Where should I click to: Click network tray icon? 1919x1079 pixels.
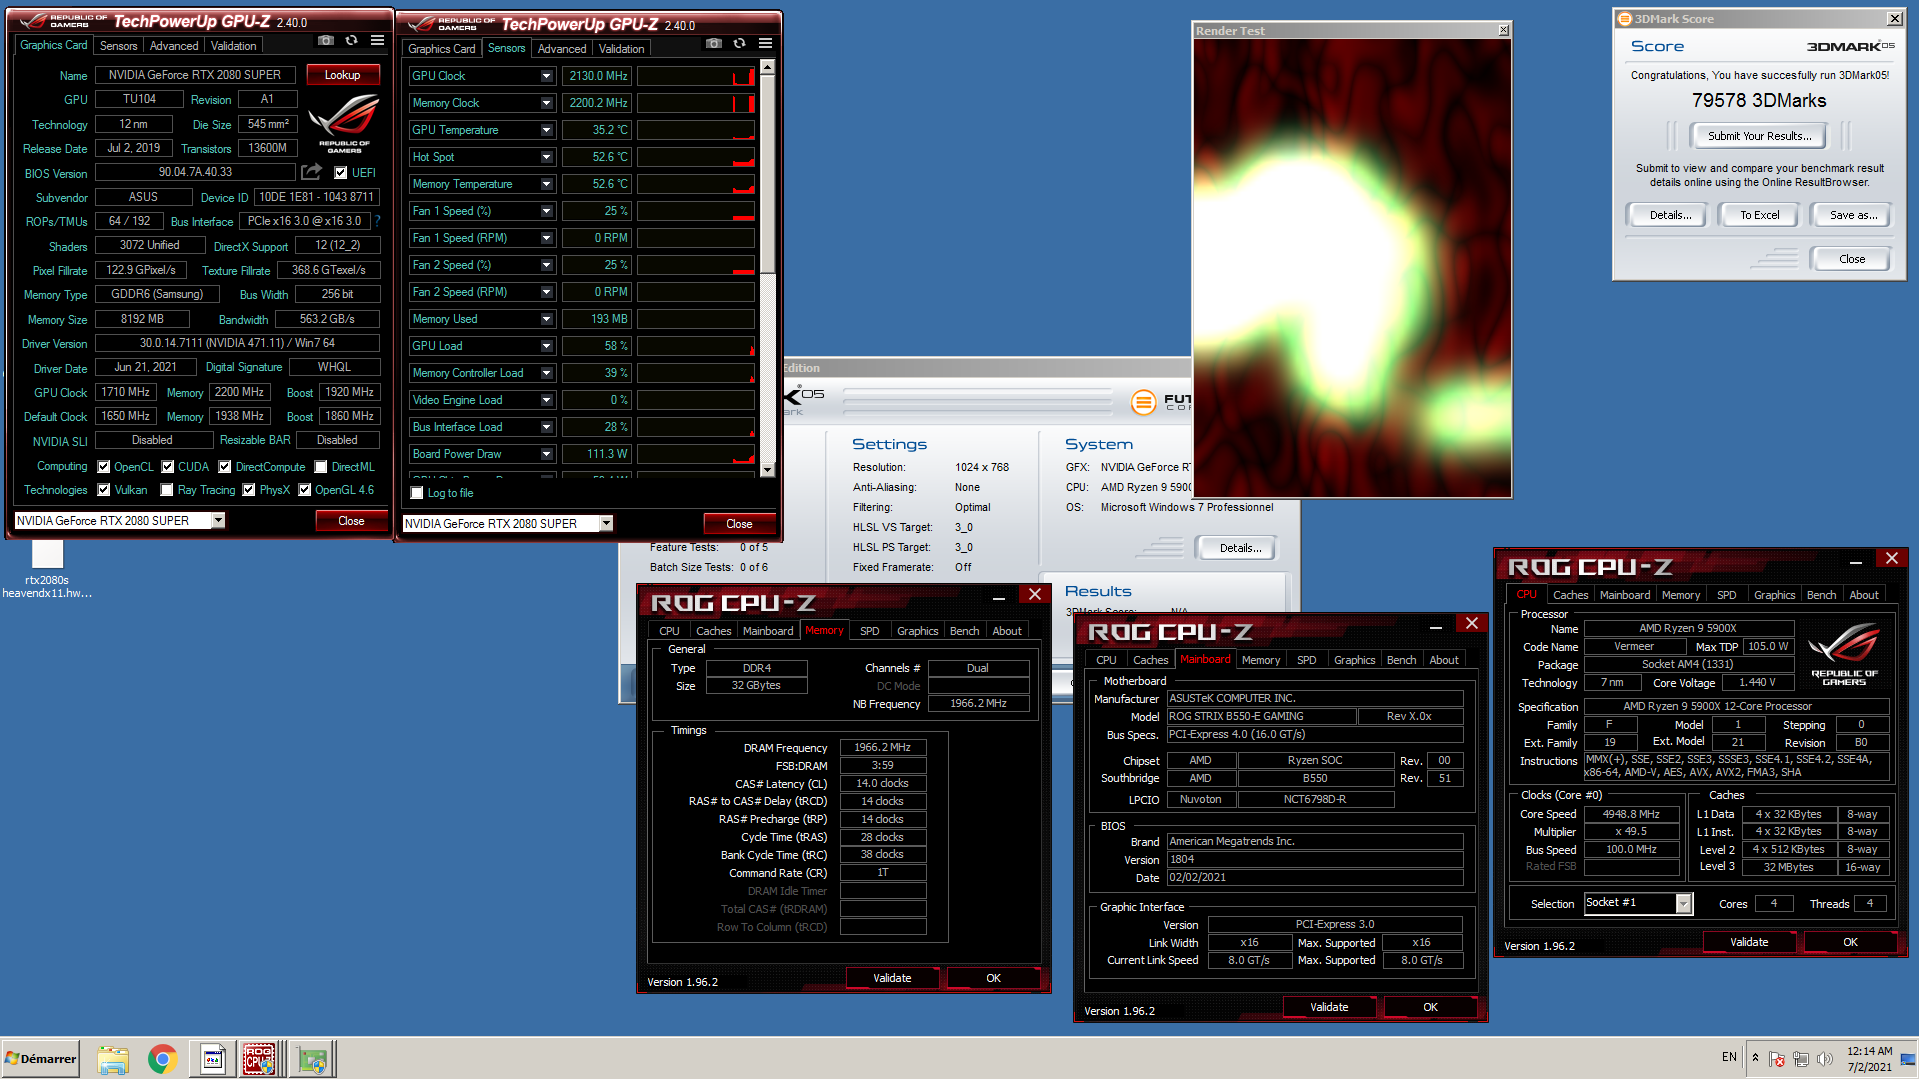1801,1059
